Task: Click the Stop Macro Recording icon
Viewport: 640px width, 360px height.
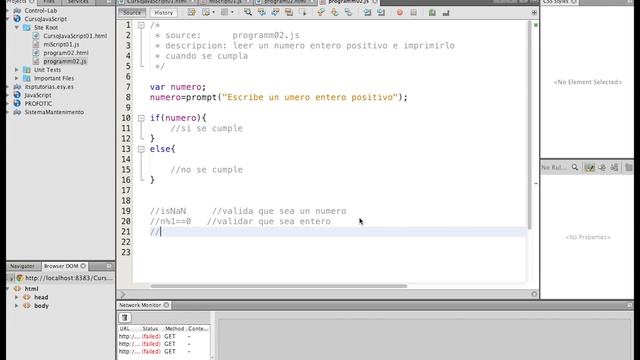Action: (413, 13)
